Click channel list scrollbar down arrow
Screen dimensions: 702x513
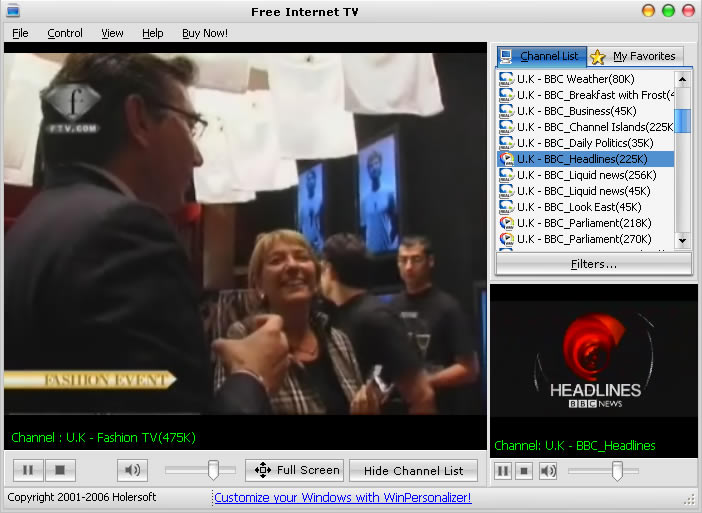(682, 240)
